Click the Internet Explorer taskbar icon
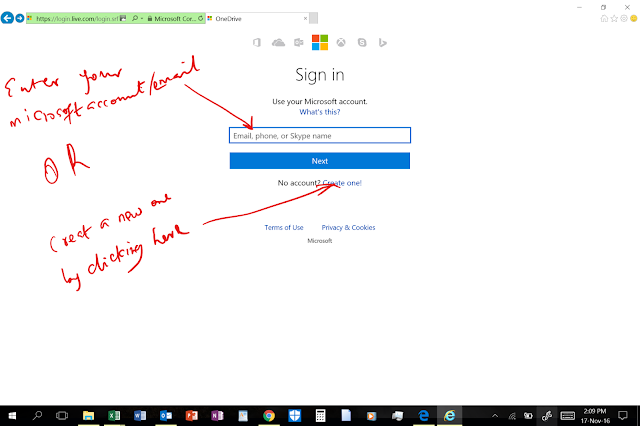Screen dimensions: 640x426 [450, 416]
